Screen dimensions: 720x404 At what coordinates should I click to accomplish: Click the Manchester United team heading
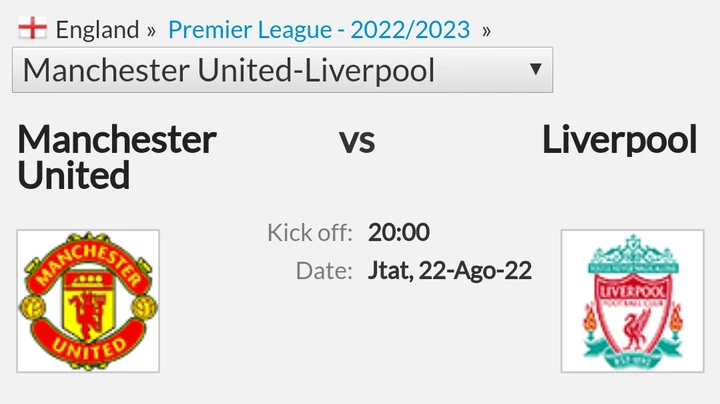(x=116, y=157)
